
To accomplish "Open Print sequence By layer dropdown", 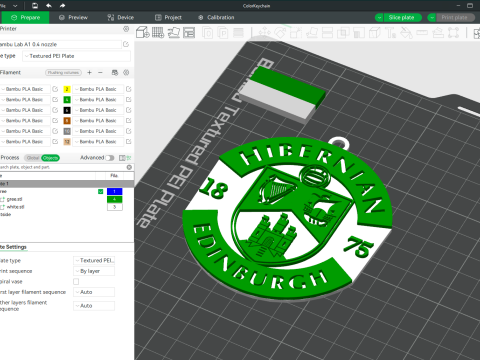I will pyautogui.click(x=94, y=271).
